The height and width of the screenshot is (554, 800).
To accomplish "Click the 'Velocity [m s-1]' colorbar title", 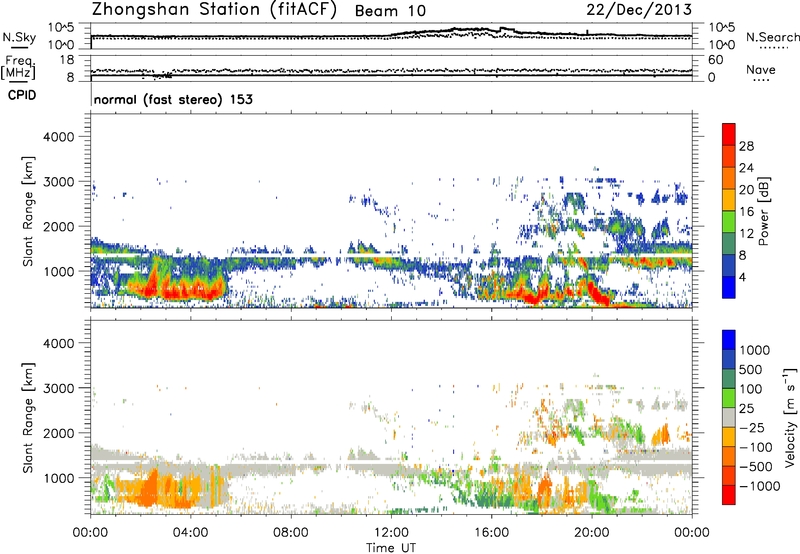I will [790, 417].
